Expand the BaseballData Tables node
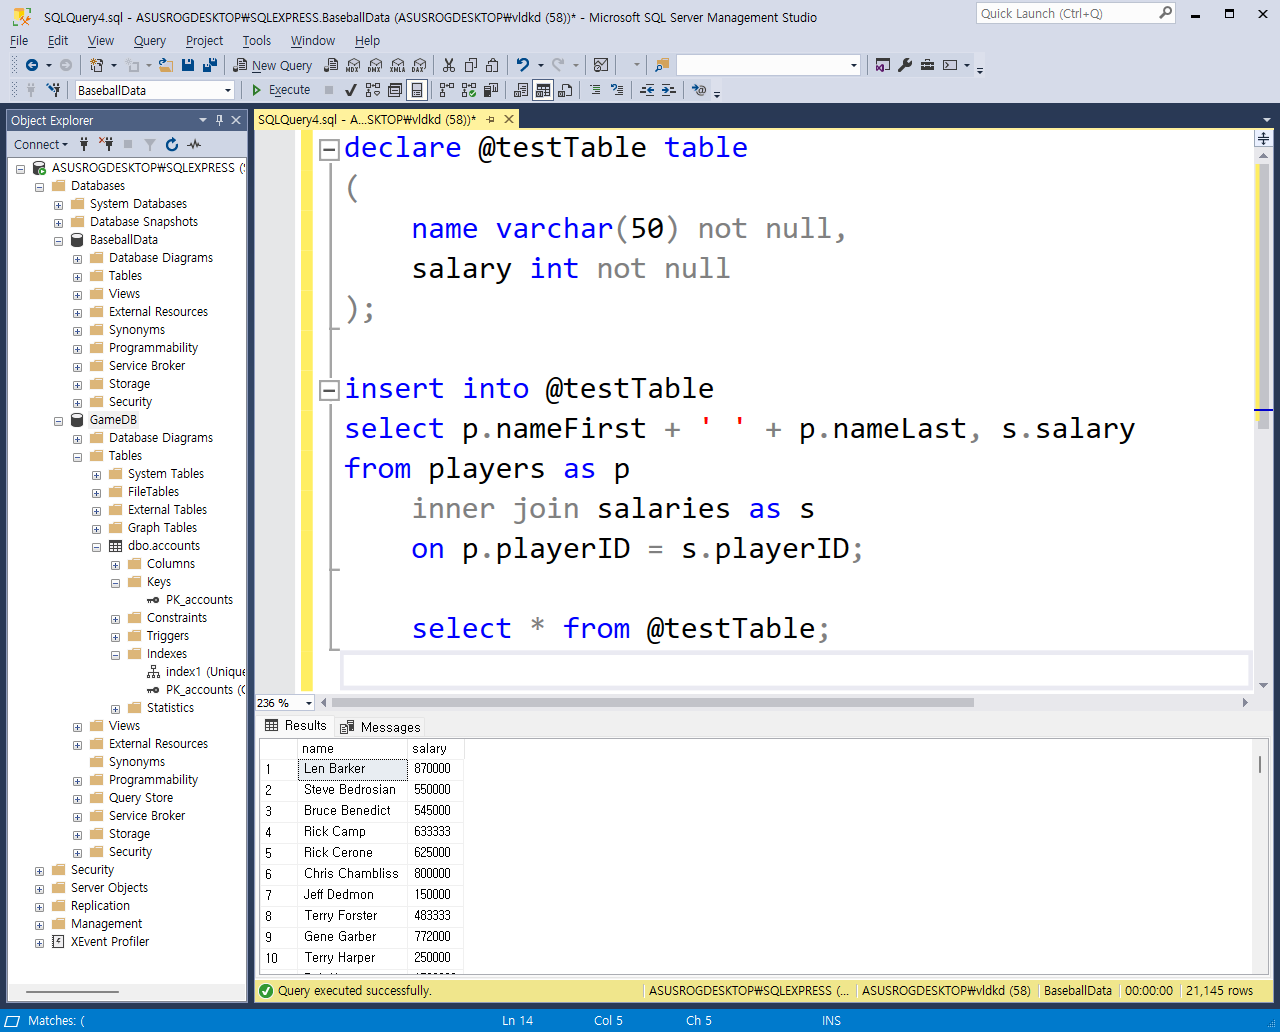Image resolution: width=1280 pixels, height=1032 pixels. [x=77, y=276]
